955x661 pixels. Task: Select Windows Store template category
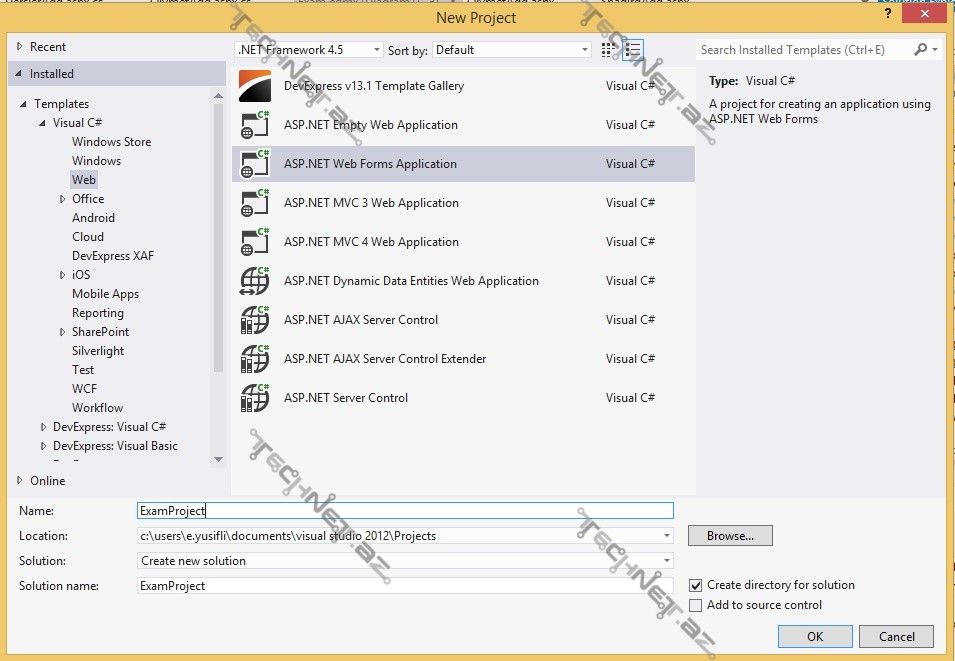point(111,142)
